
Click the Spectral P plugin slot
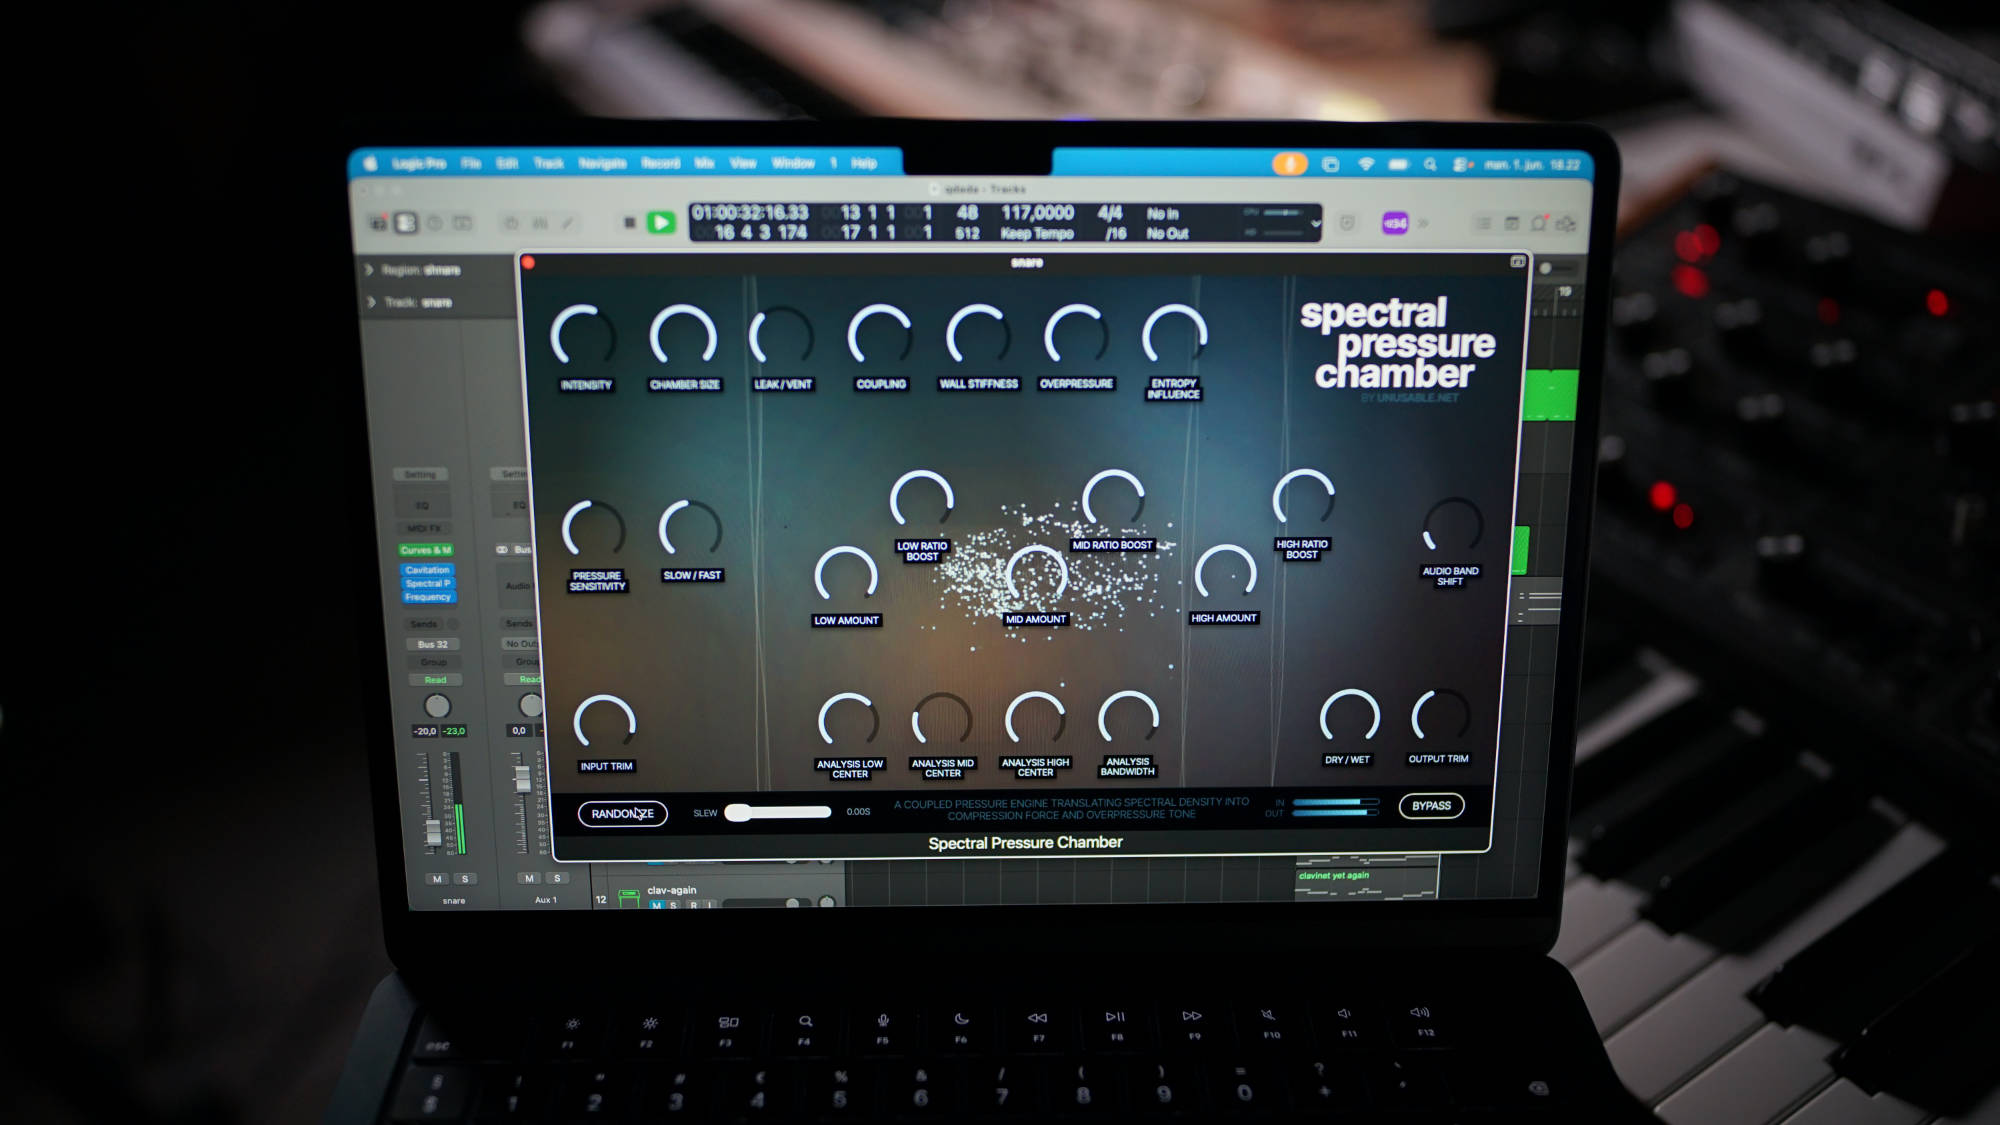click(x=428, y=583)
